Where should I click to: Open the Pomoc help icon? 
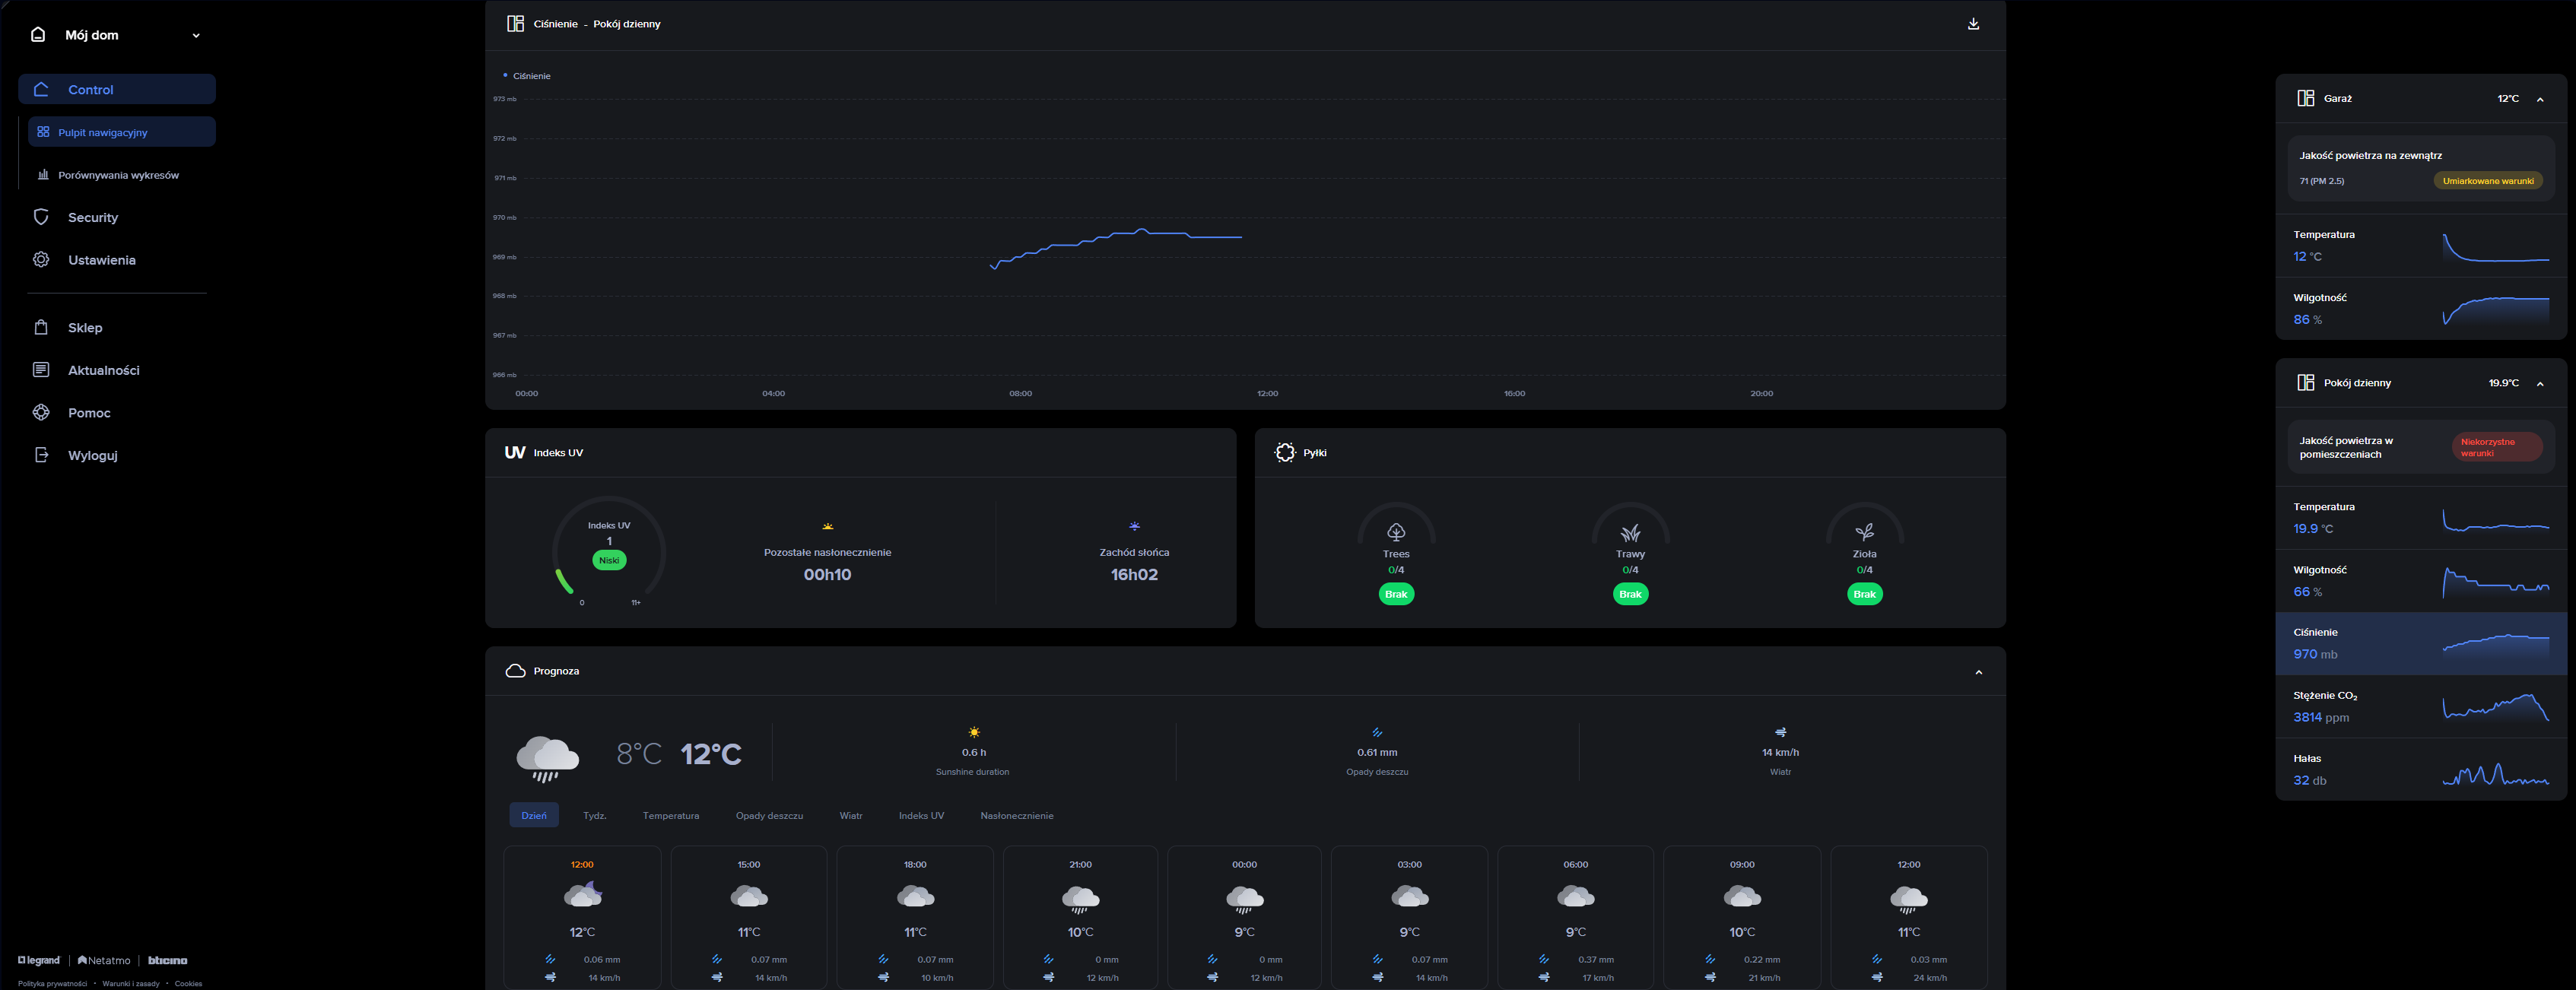pos(41,413)
